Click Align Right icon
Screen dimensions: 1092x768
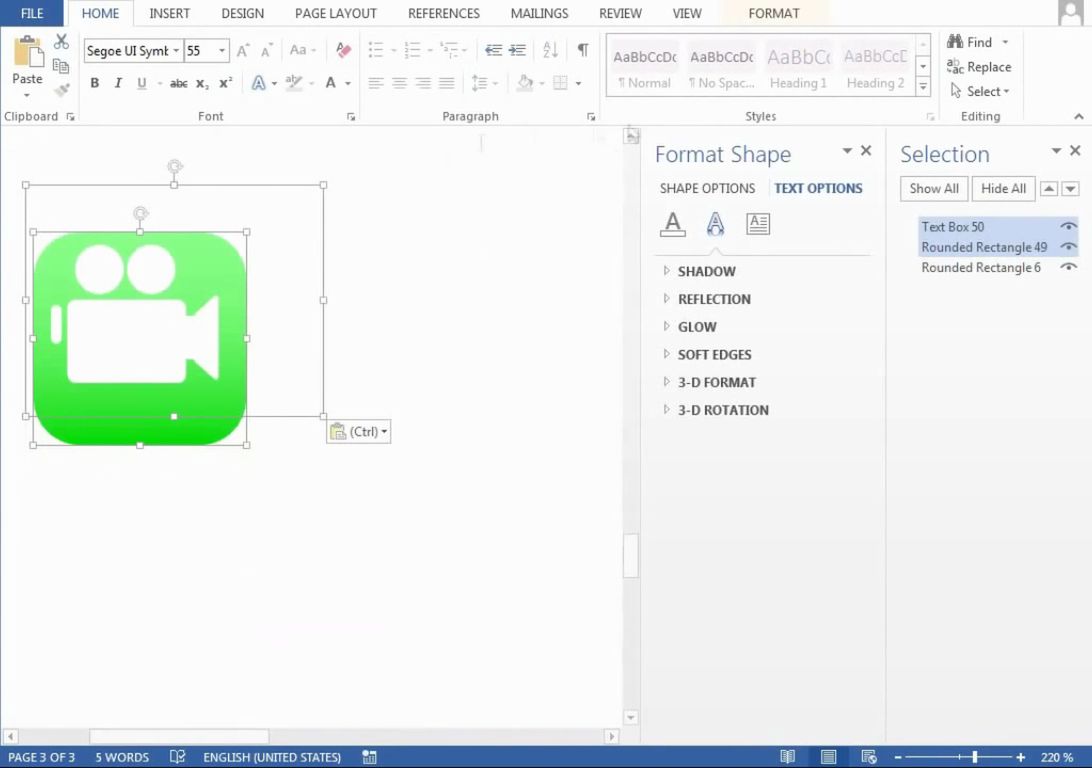coord(423,83)
